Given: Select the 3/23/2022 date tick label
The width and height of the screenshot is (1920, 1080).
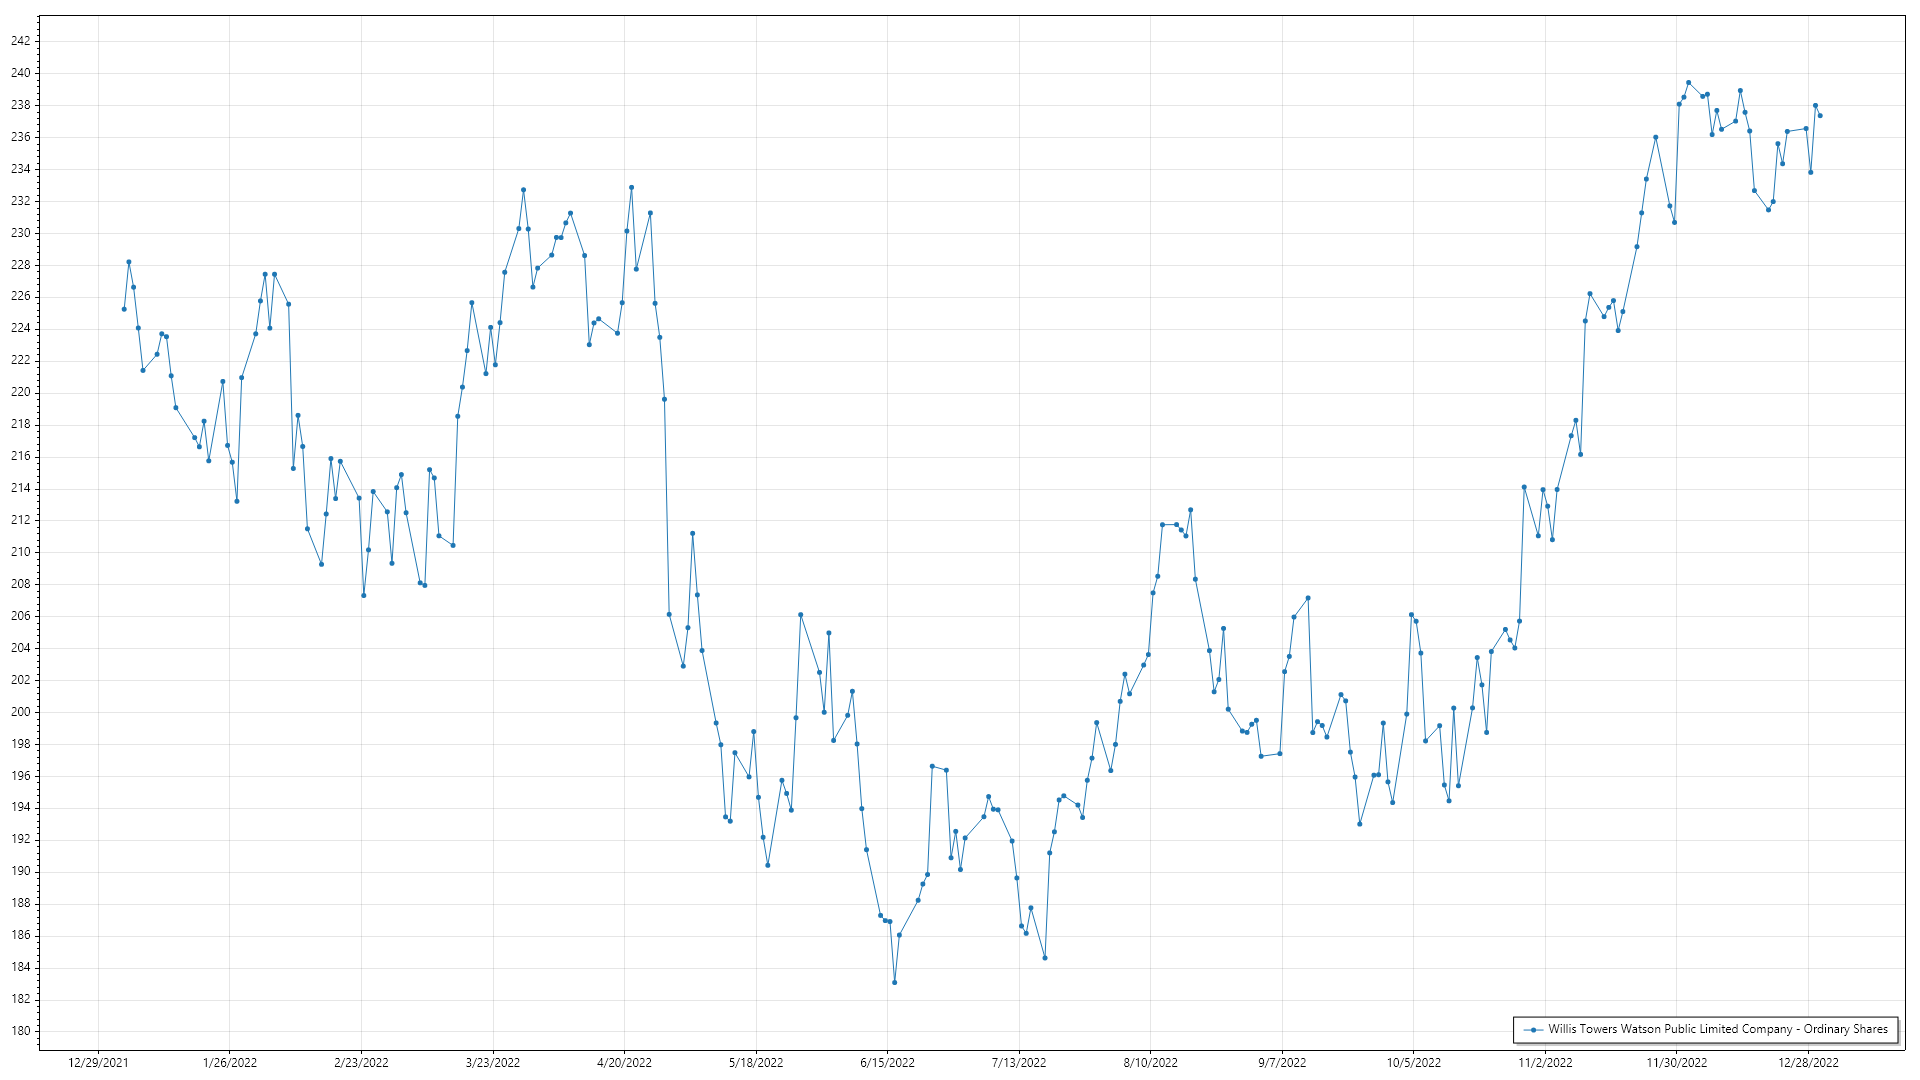Looking at the screenshot, I should pyautogui.click(x=493, y=1062).
